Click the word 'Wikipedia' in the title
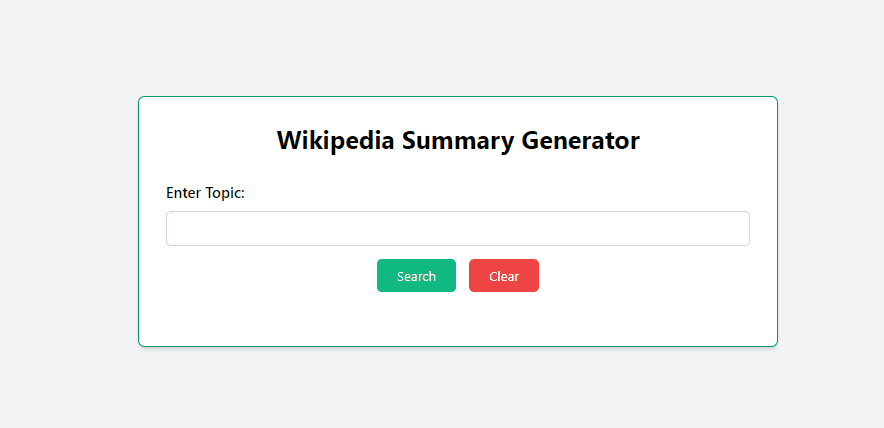The height and width of the screenshot is (428, 884). coord(335,140)
